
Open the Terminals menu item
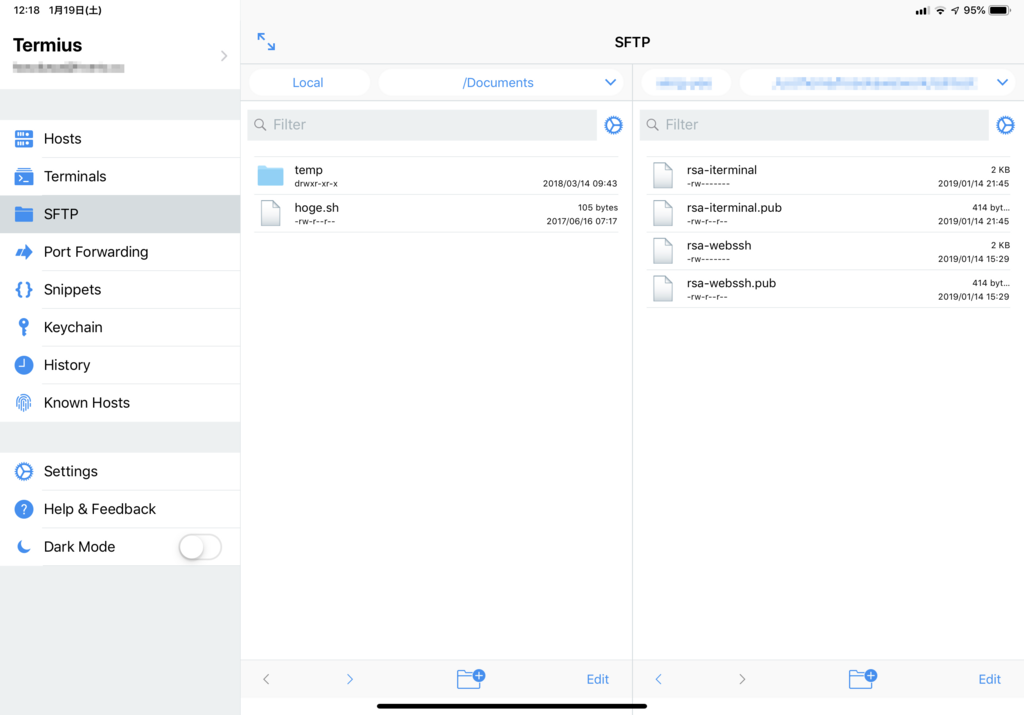point(120,176)
